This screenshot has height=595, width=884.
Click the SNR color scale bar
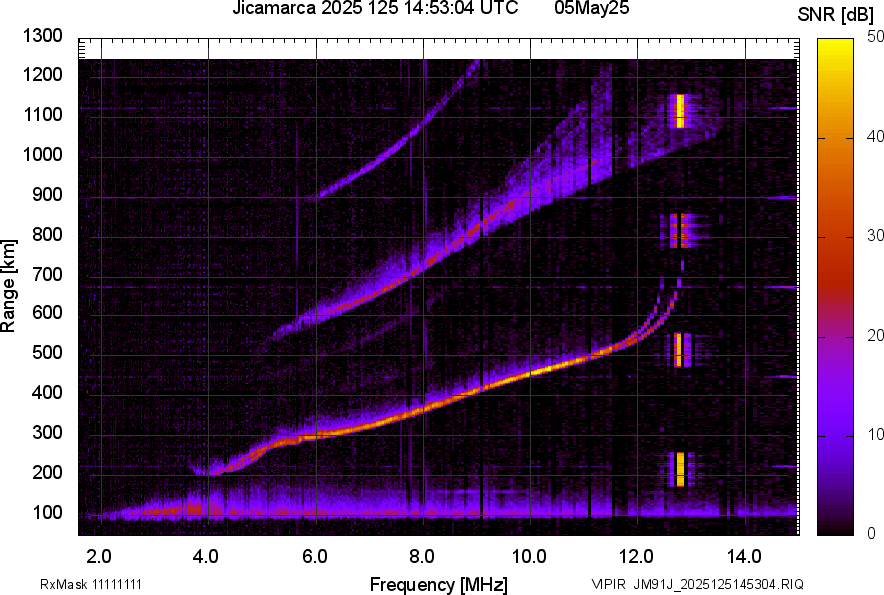836,287
